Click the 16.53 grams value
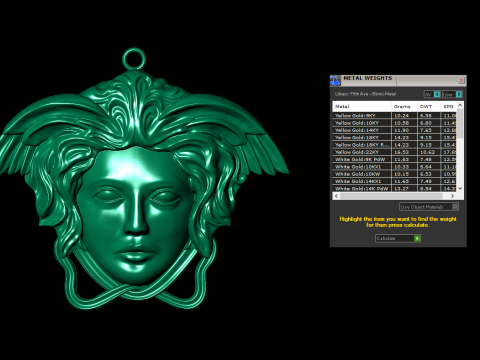Screen dimensions: 480x360 point(402,152)
